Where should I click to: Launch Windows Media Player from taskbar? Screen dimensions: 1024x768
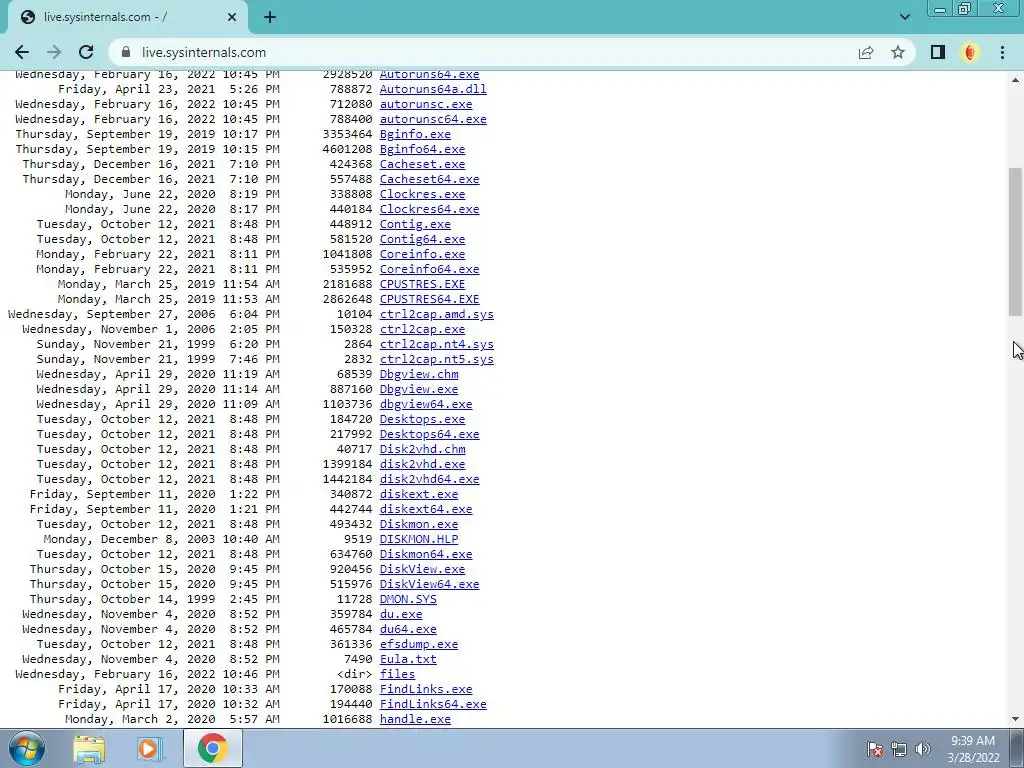coord(149,748)
